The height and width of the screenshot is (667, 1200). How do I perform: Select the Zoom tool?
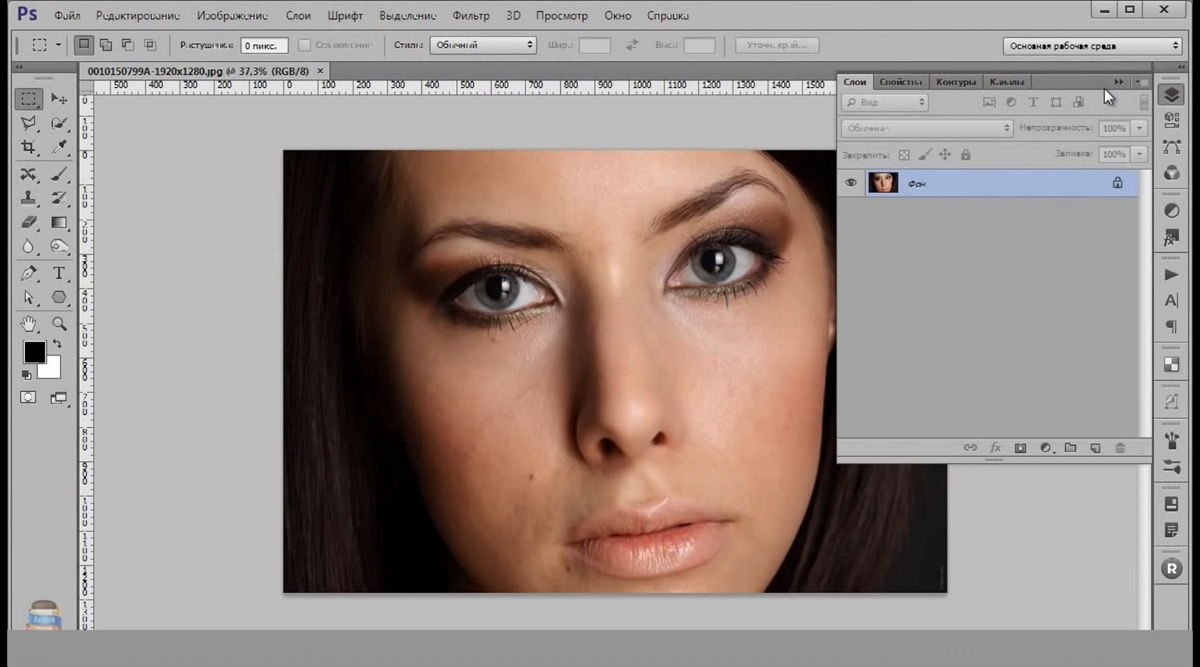(x=59, y=323)
